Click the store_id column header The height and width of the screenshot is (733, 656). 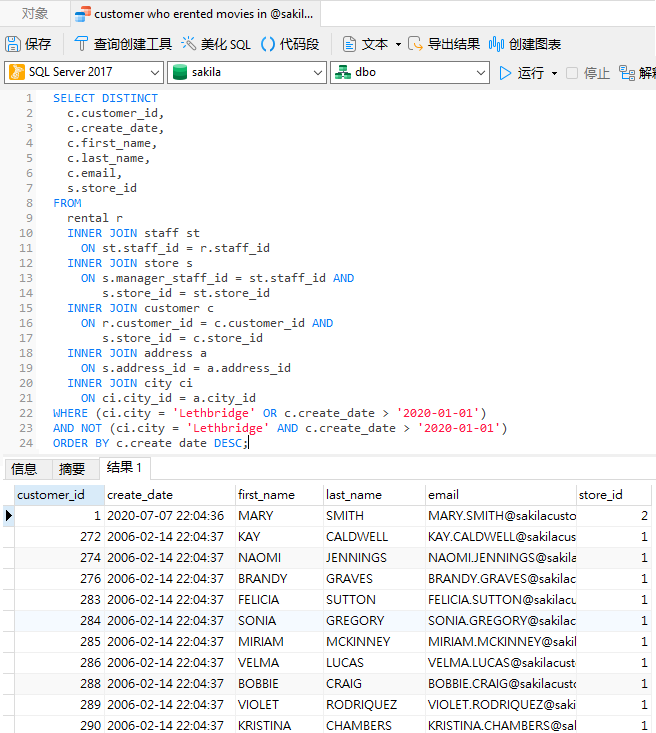[x=614, y=495]
